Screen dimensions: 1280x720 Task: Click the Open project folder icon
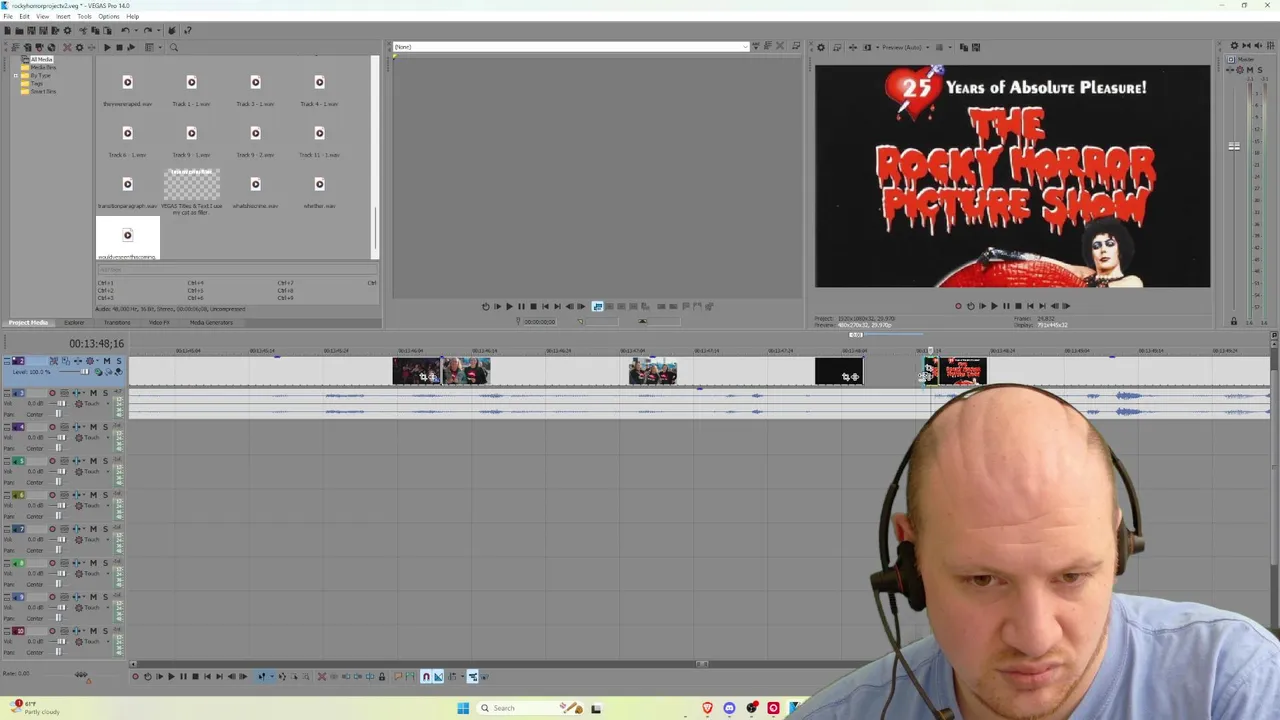pos(19,31)
